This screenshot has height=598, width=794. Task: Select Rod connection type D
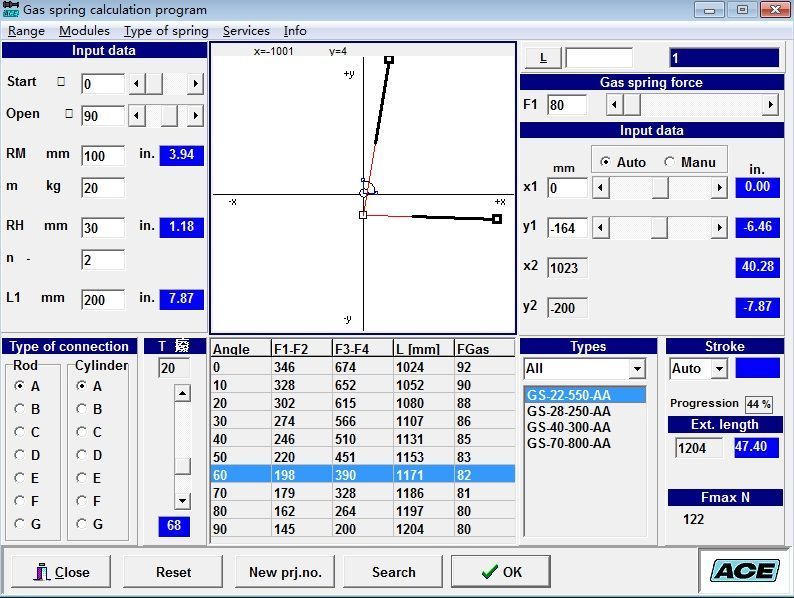pos(19,455)
